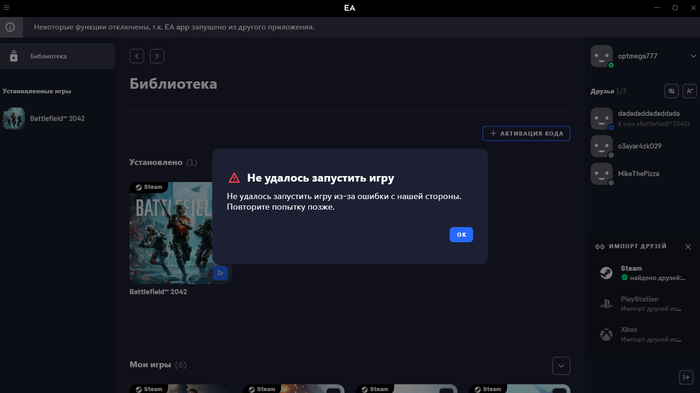Click the Steam logo in friend import

[606, 273]
